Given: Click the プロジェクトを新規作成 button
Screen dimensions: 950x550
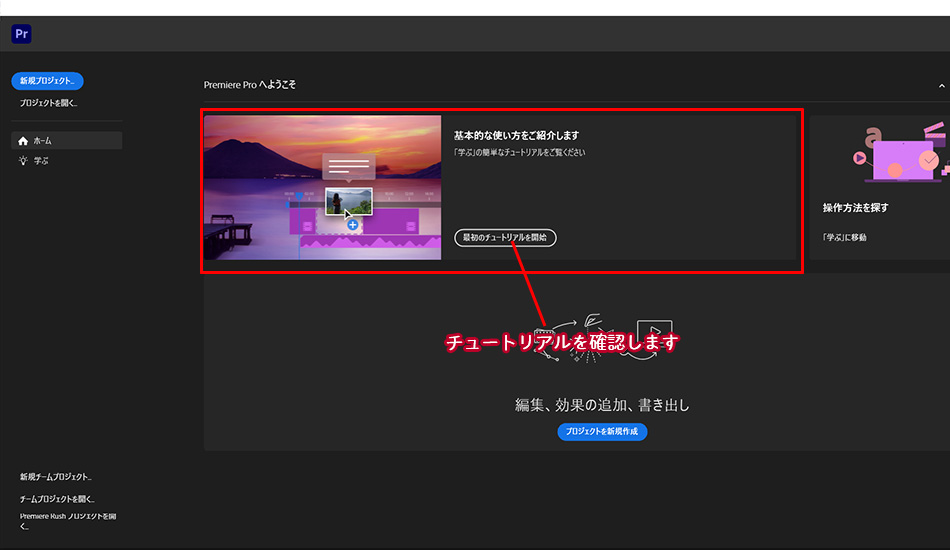Looking at the screenshot, I should pyautogui.click(x=602, y=431).
